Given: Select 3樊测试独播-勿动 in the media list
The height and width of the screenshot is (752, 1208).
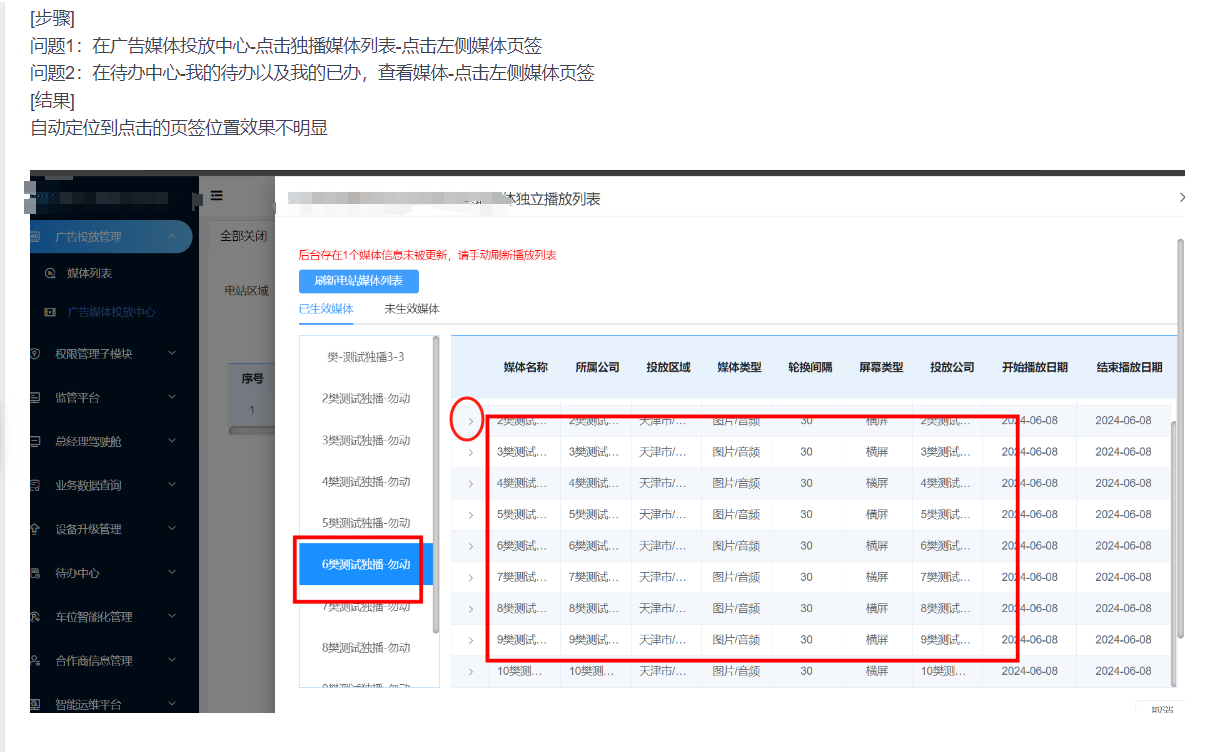Looking at the screenshot, I should 366,440.
